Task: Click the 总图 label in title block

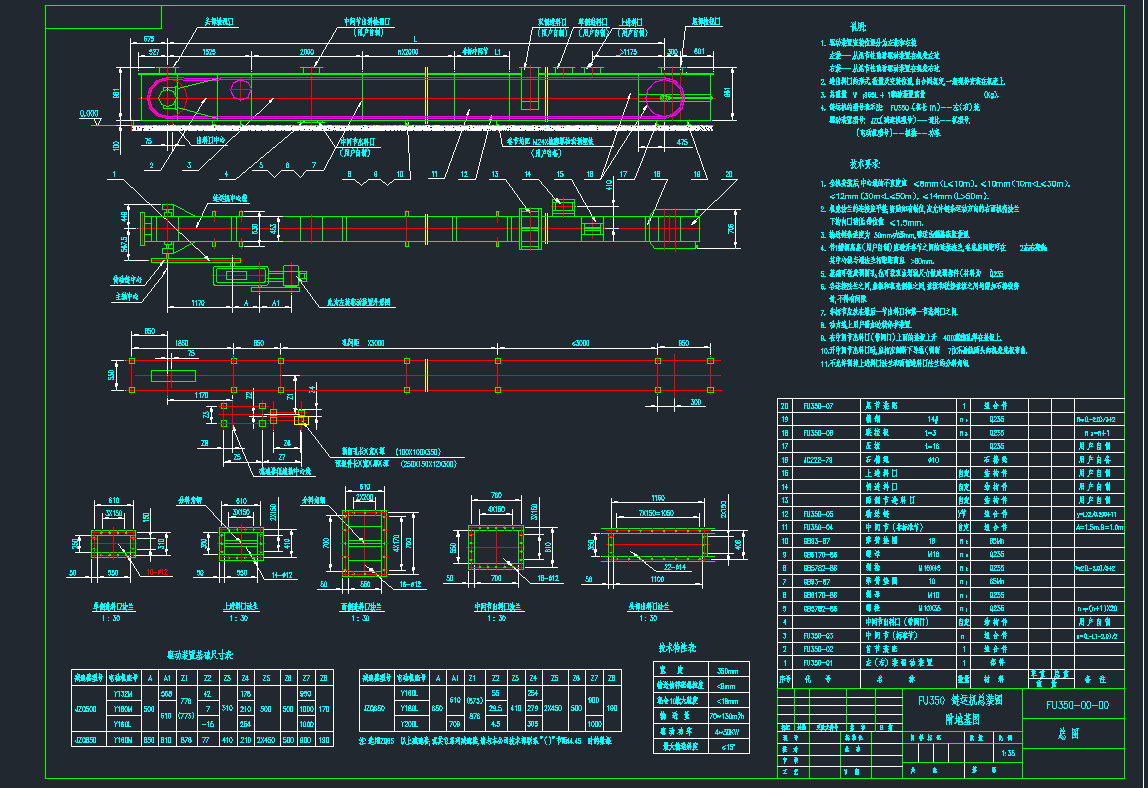Action: 1069,734
